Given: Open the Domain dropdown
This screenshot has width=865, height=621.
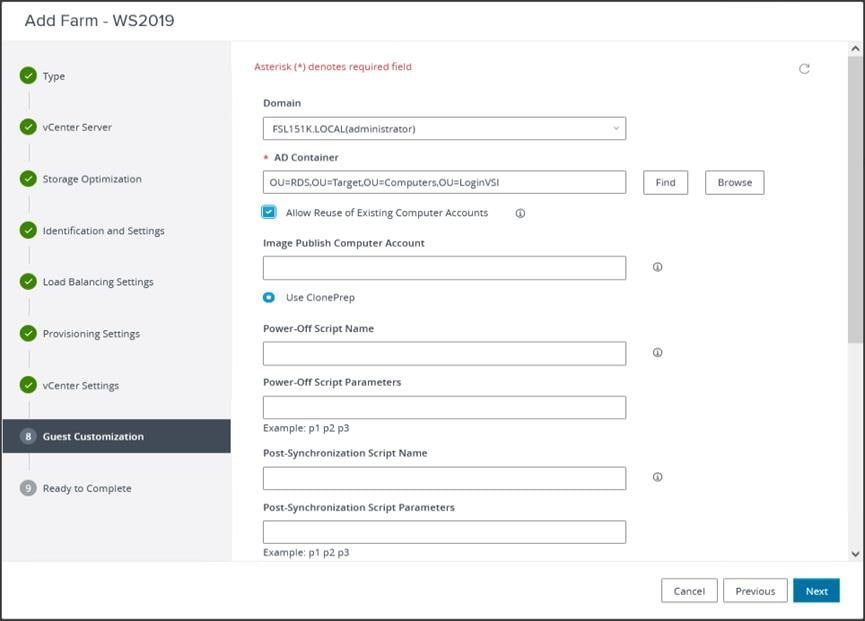Looking at the screenshot, I should coord(444,128).
